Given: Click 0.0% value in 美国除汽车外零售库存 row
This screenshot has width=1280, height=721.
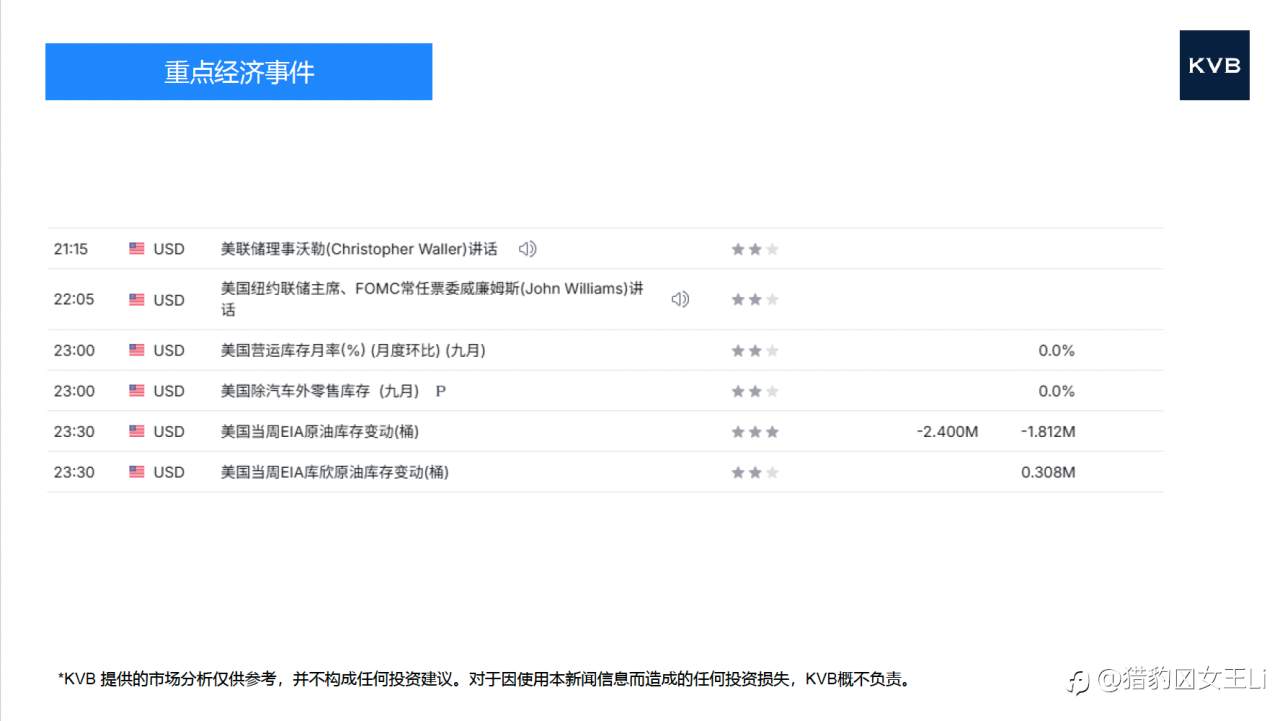Looking at the screenshot, I should [x=1056, y=391].
